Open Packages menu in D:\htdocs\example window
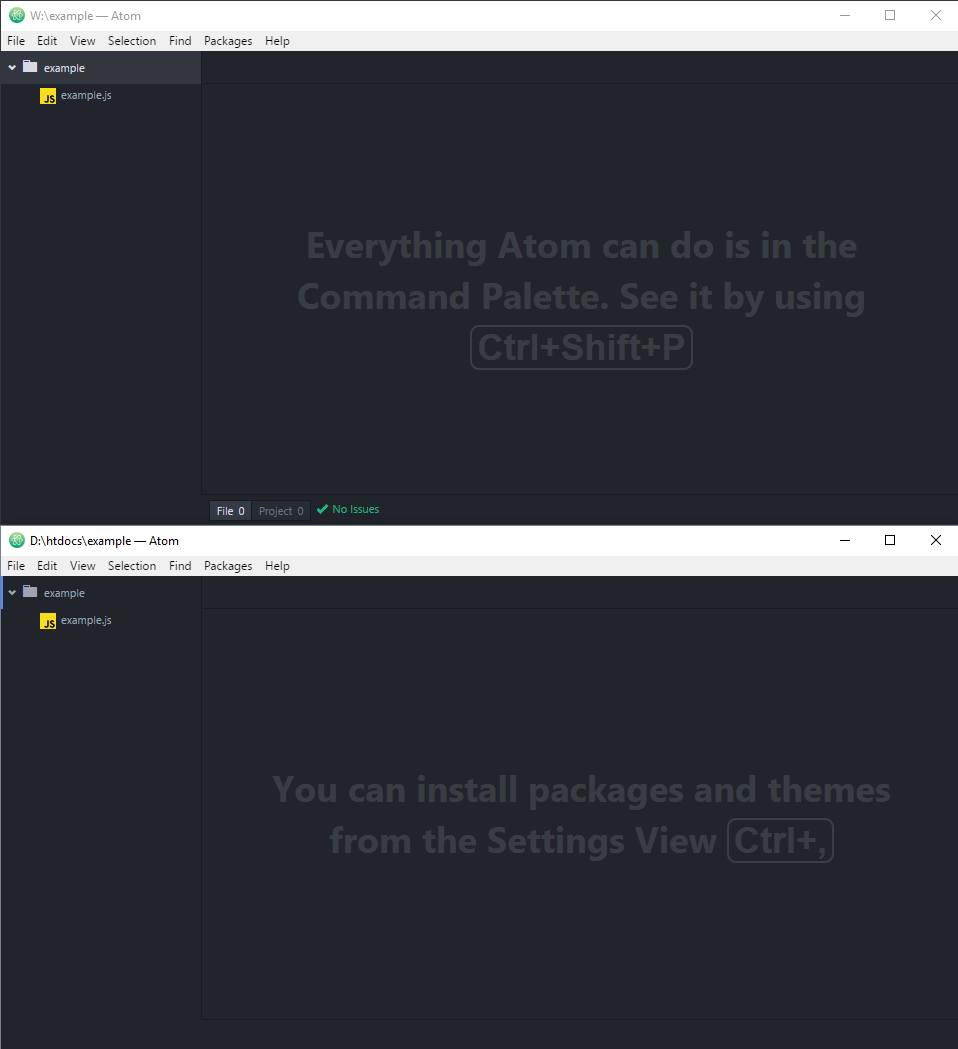The image size is (958, 1049). pos(228,566)
